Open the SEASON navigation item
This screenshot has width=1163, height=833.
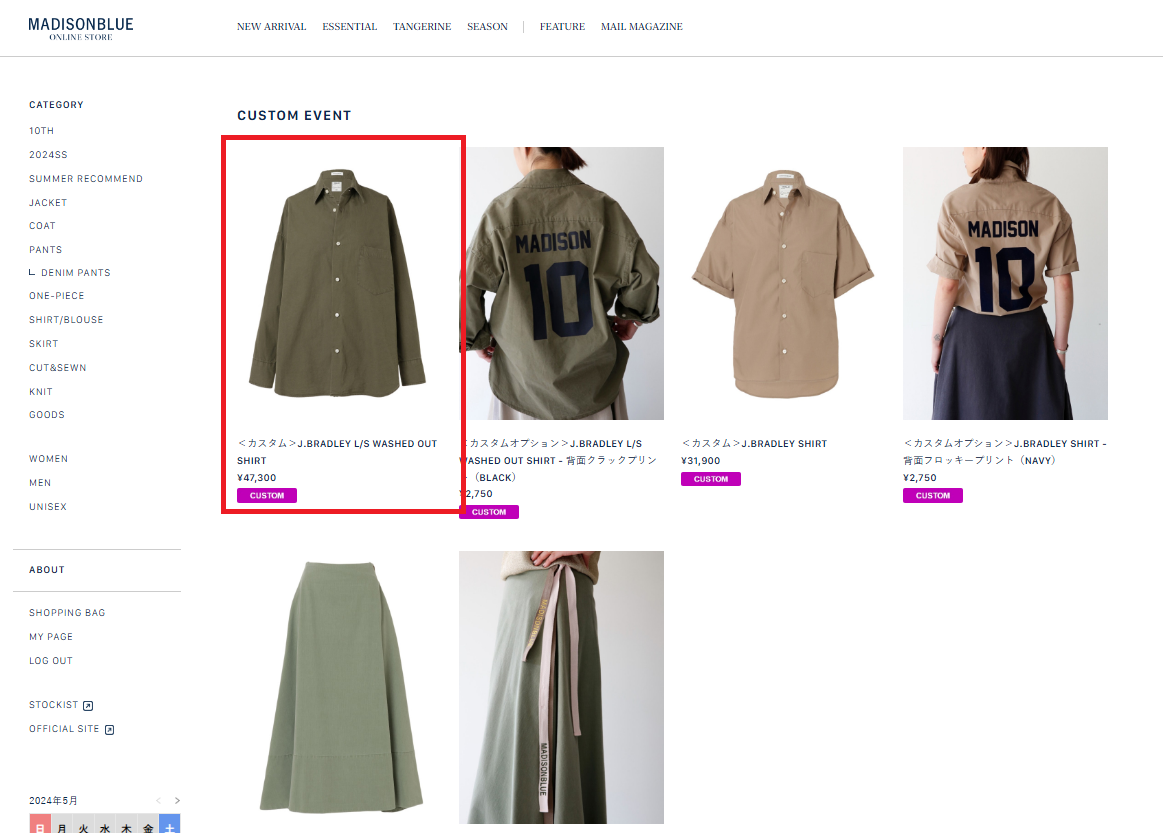[x=487, y=27]
